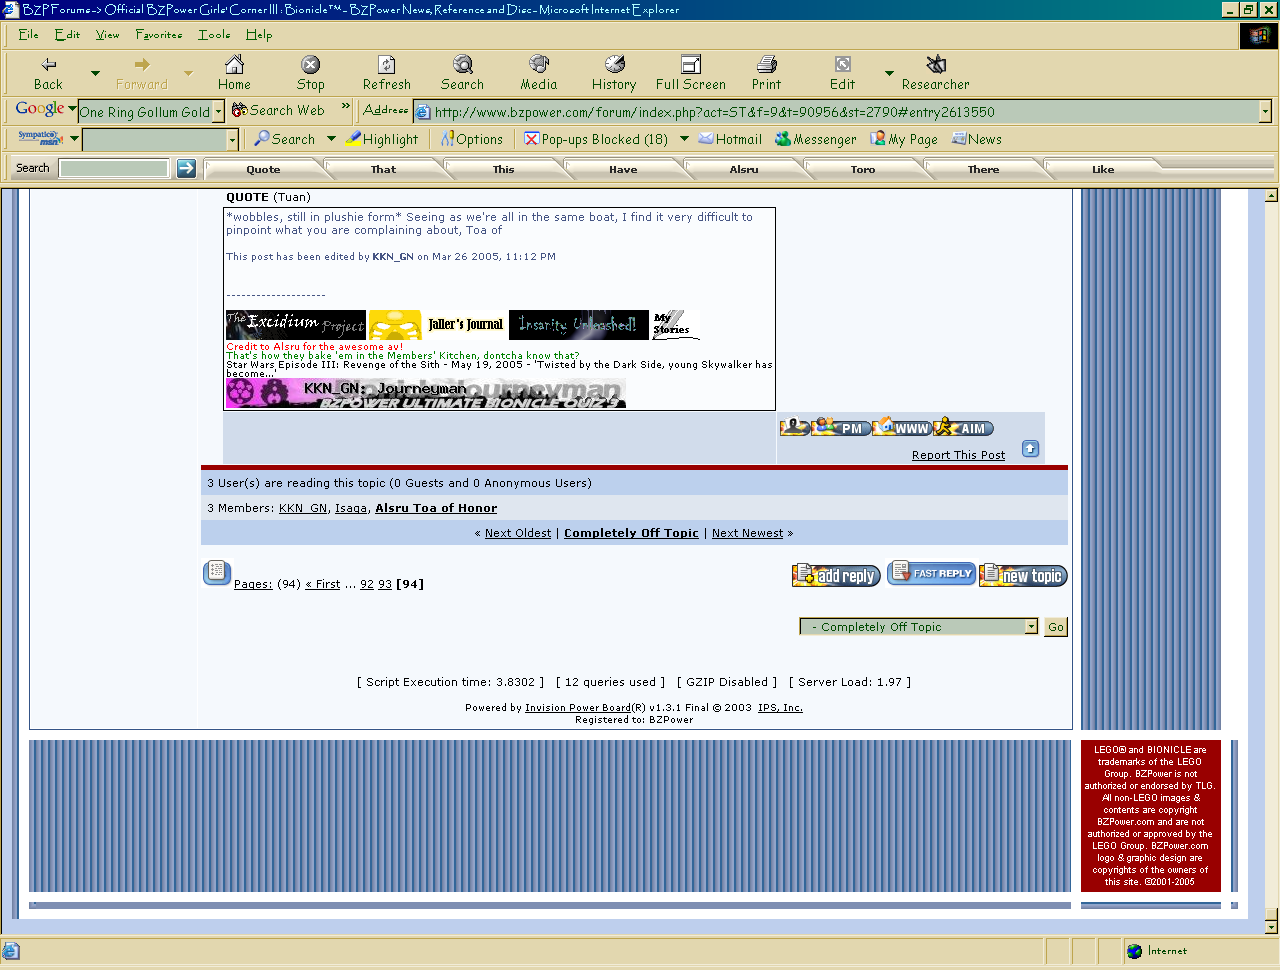1280x970 pixels.
Task: Click the add reply button
Action: 836,575
